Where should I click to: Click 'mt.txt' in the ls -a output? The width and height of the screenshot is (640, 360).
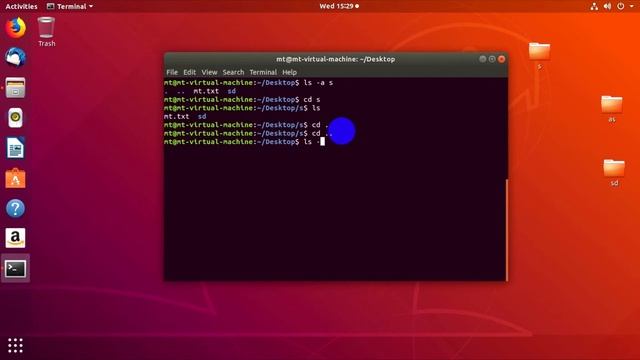click(x=206, y=91)
